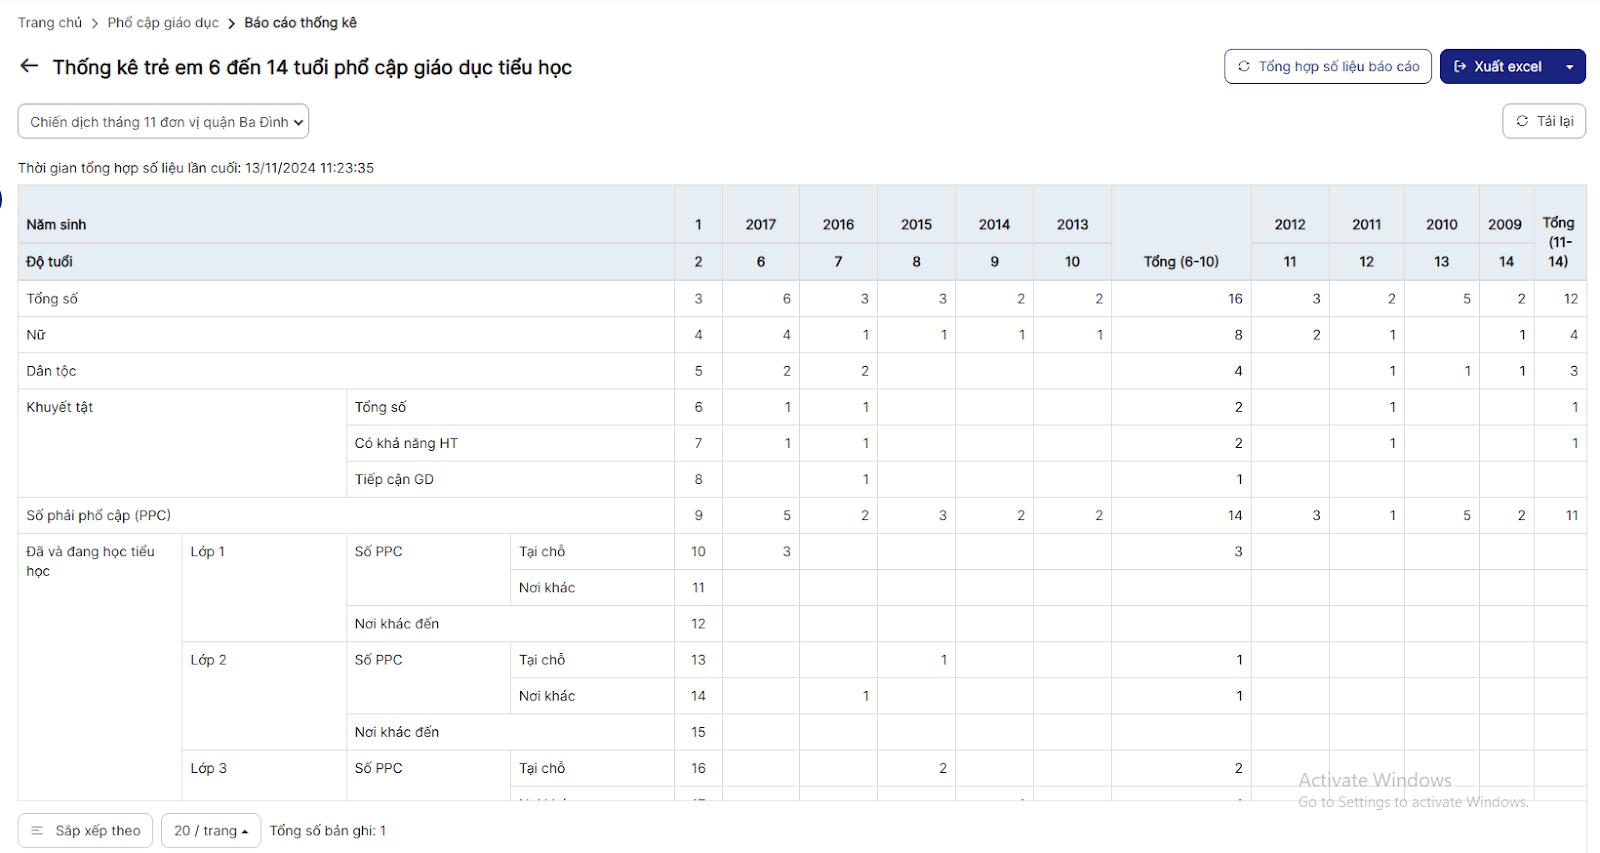
Task: Open Phổ cập giáo dục breadcrumb link
Action: pos(163,23)
